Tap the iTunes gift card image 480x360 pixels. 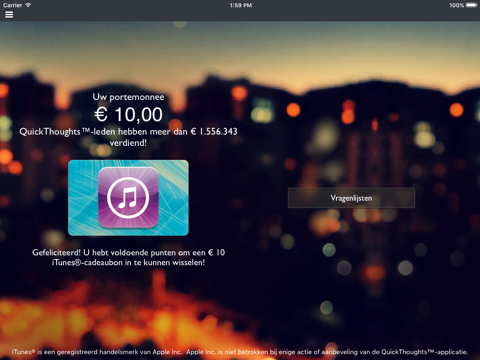coord(128,198)
